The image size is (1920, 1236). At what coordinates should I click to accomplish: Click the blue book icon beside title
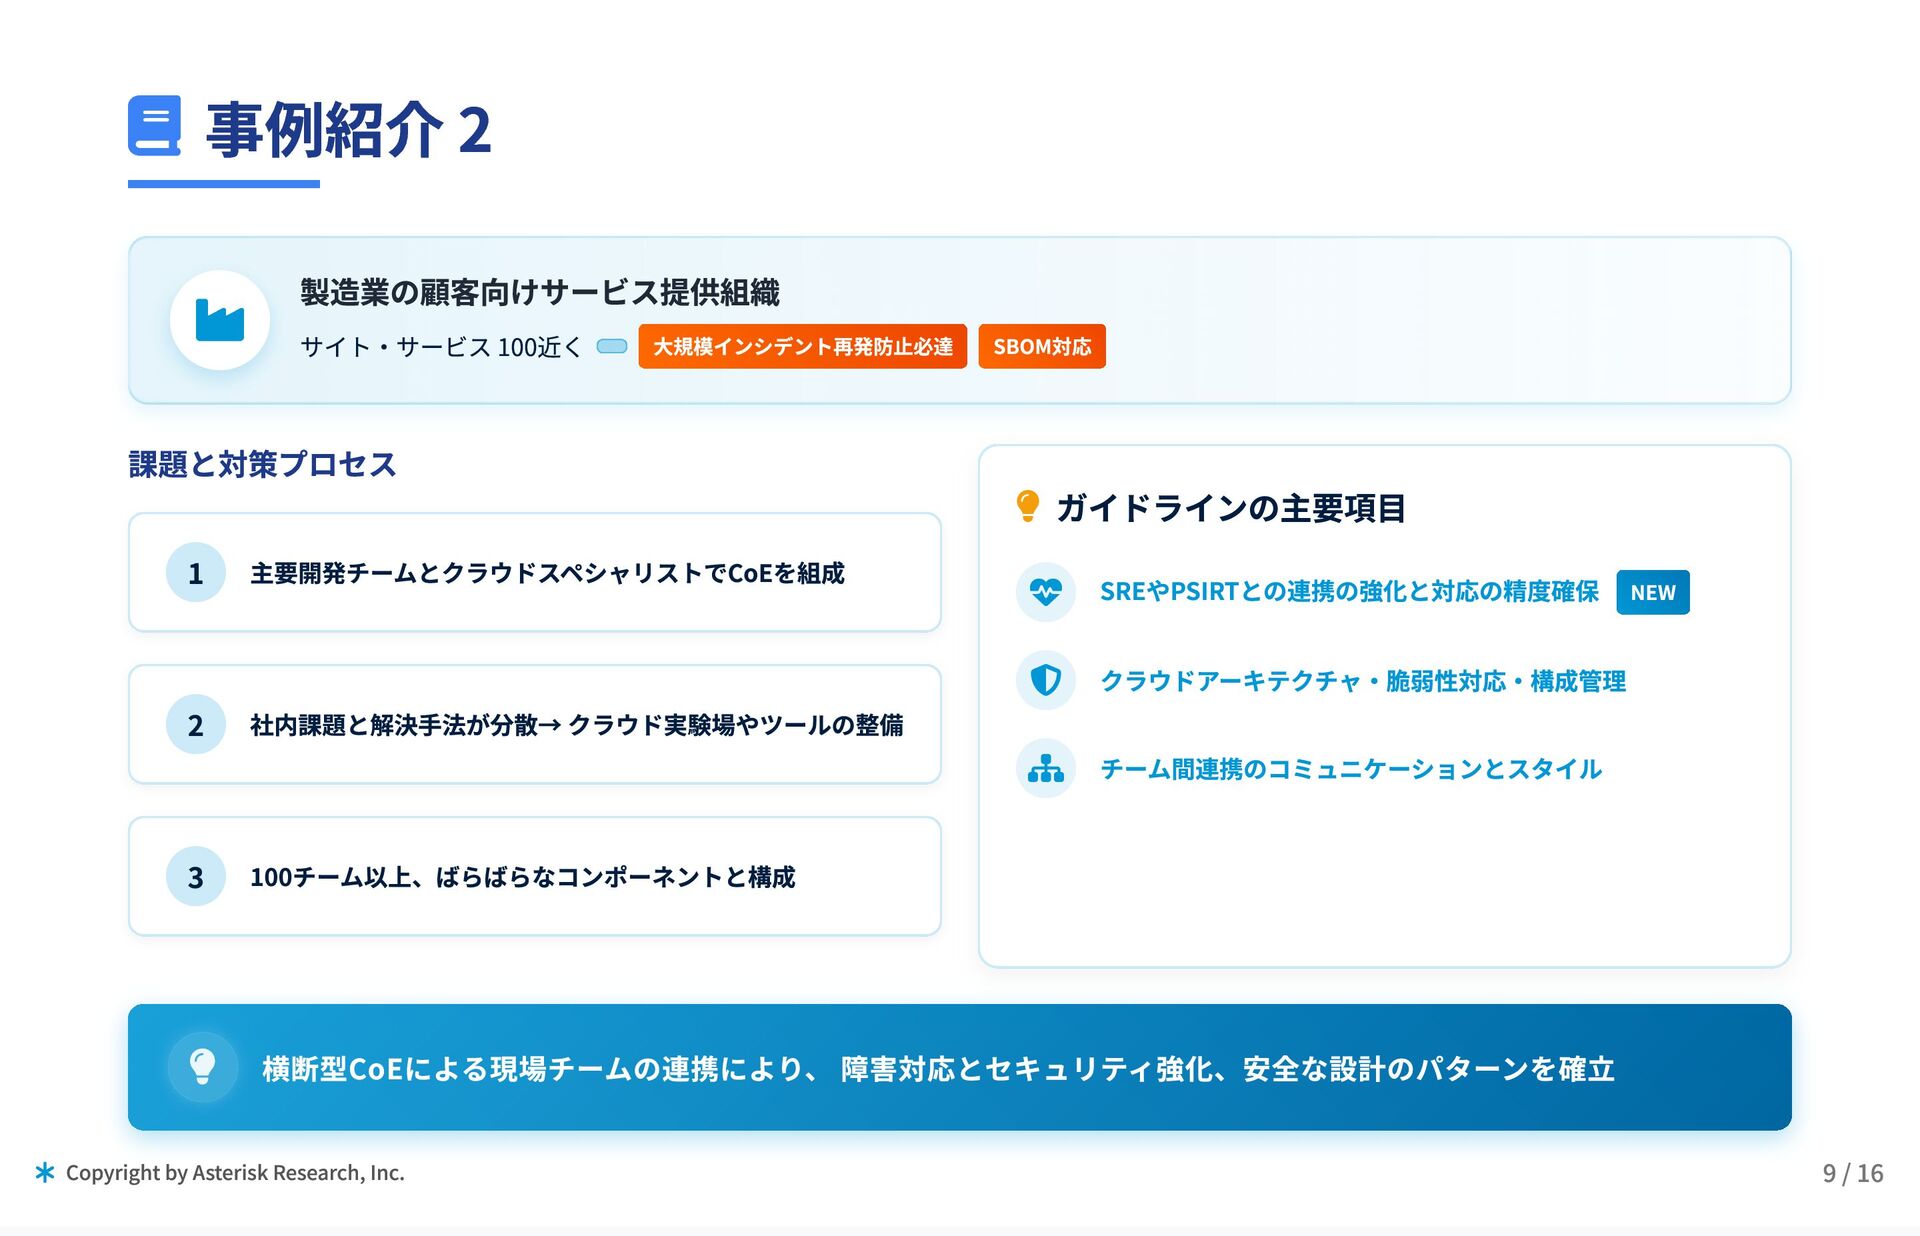point(154,126)
